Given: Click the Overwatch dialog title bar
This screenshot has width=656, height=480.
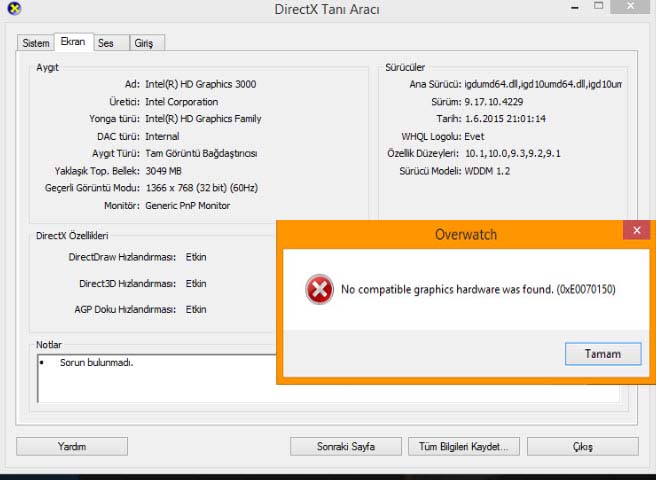Looking at the screenshot, I should coord(466,234).
